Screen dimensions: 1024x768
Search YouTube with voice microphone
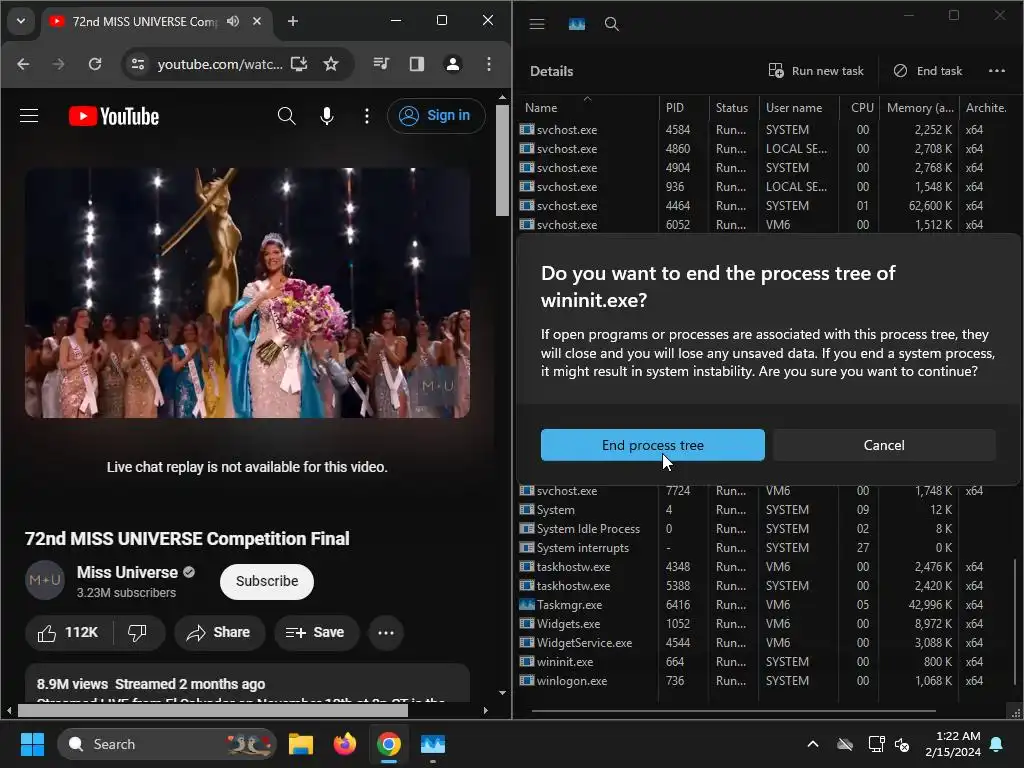[x=327, y=116]
